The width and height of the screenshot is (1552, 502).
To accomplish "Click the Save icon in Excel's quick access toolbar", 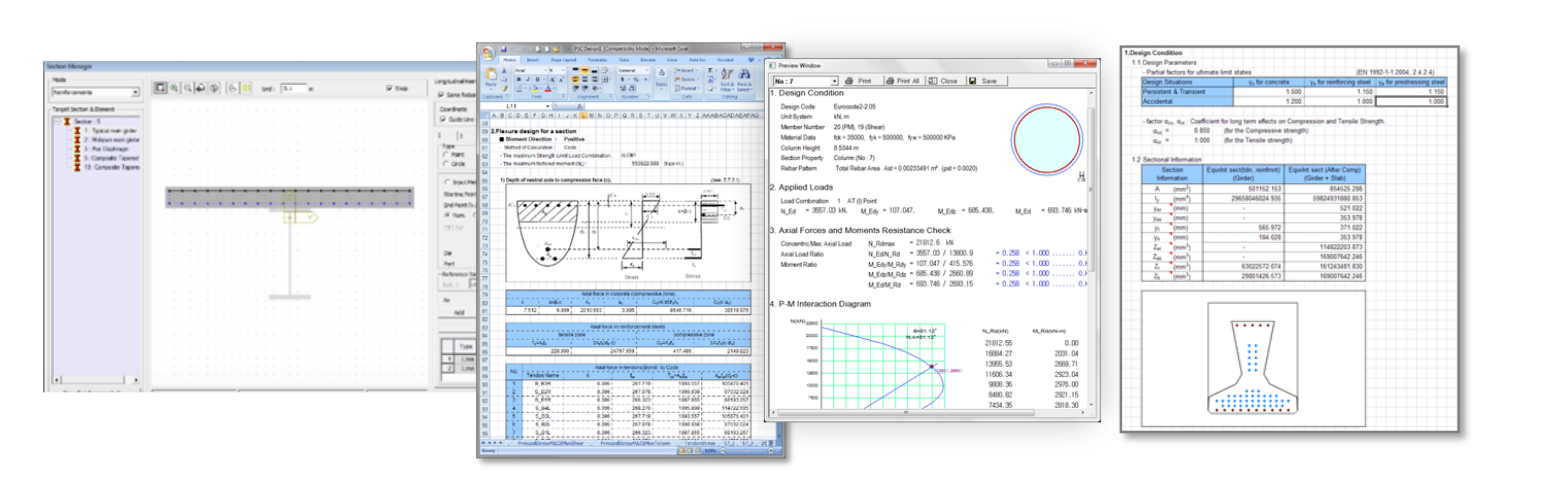I will pyautogui.click(x=504, y=49).
